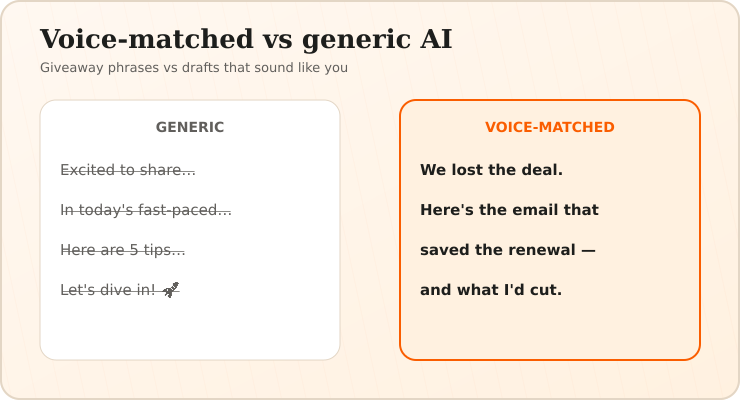This screenshot has height=400, width=740.
Task: Click the word 'Voice-matched' in the main title
Action: (147, 39)
